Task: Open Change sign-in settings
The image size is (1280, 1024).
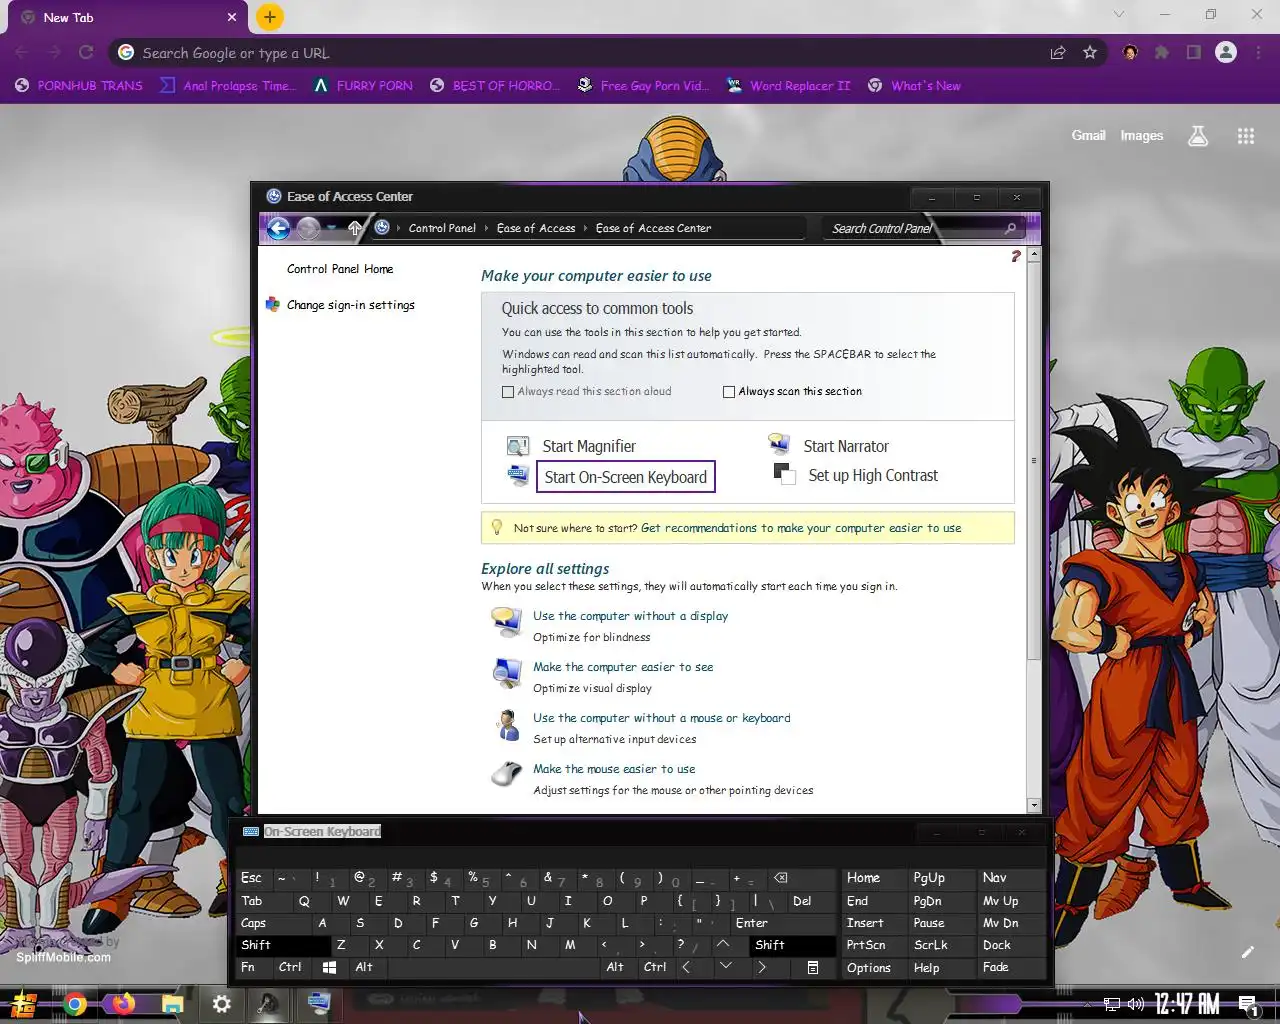Action: click(x=351, y=305)
